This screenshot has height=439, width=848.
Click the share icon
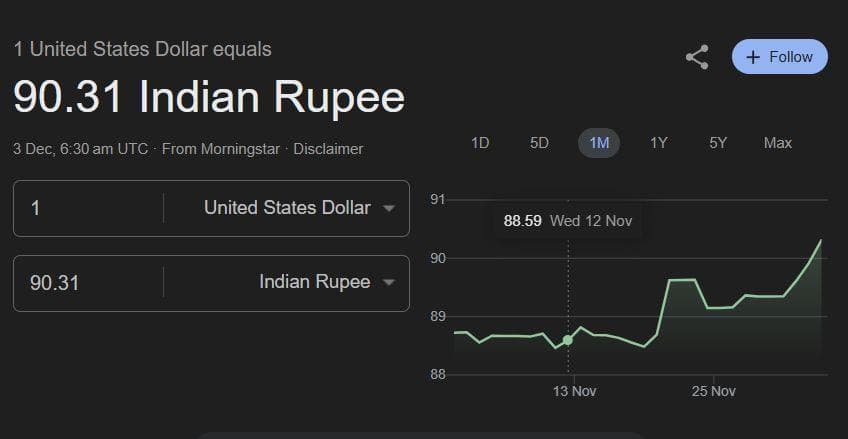[697, 57]
